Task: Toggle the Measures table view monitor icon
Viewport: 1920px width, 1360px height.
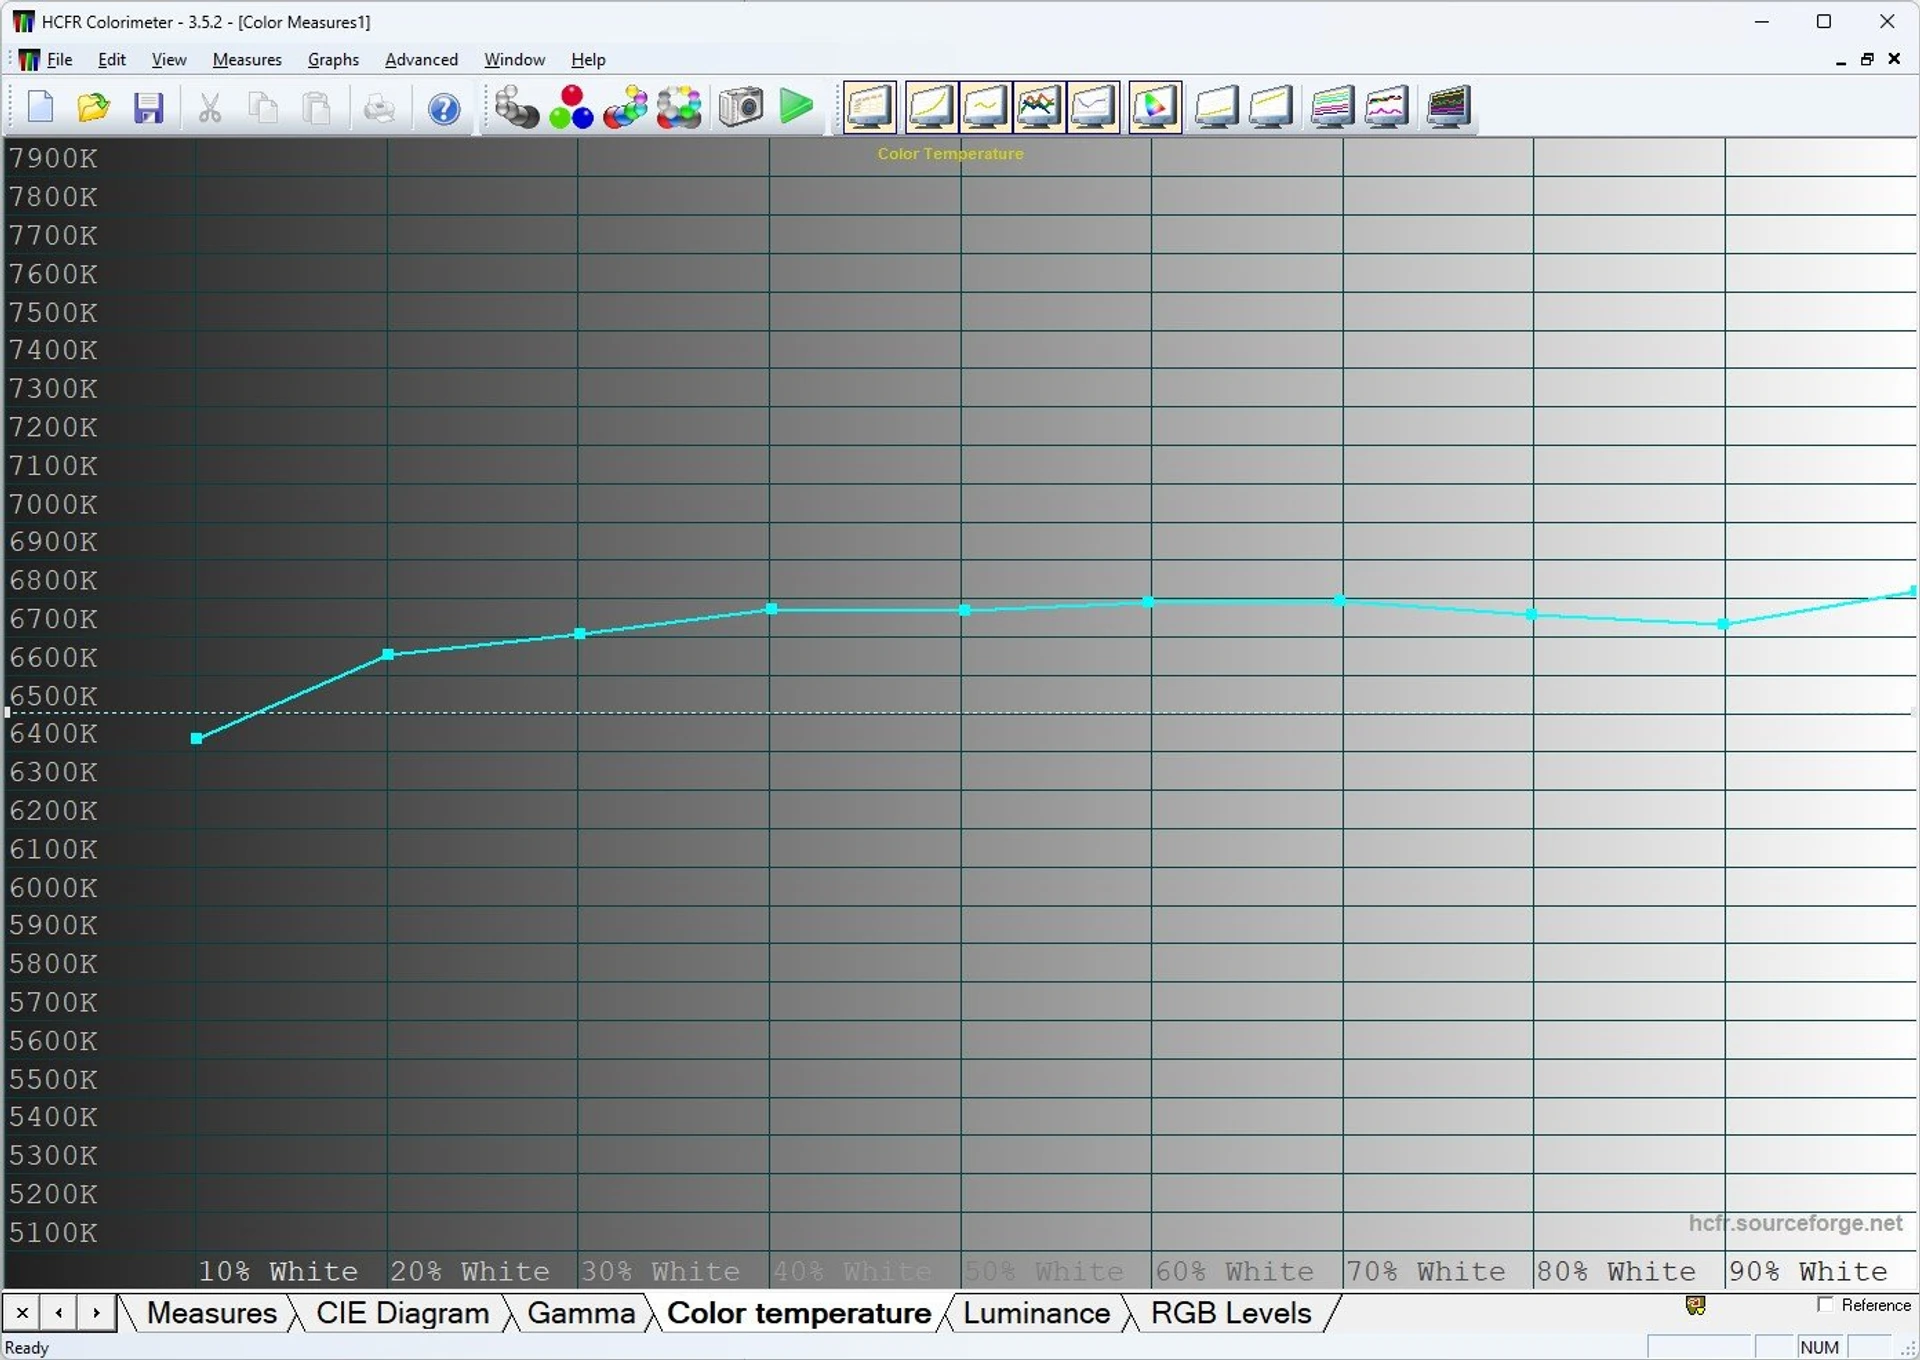Action: click(870, 107)
